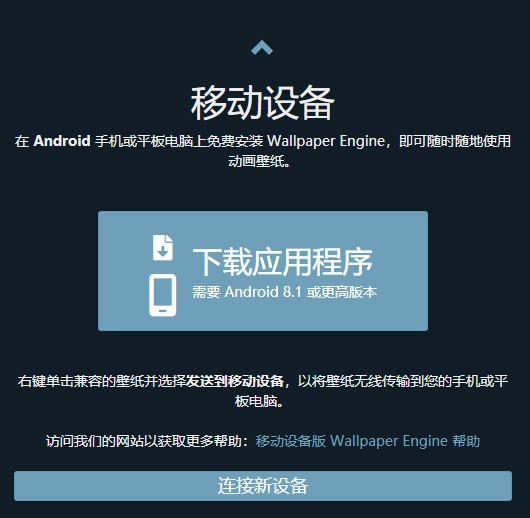Click the file download icon
The image size is (530, 518).
pos(163,248)
